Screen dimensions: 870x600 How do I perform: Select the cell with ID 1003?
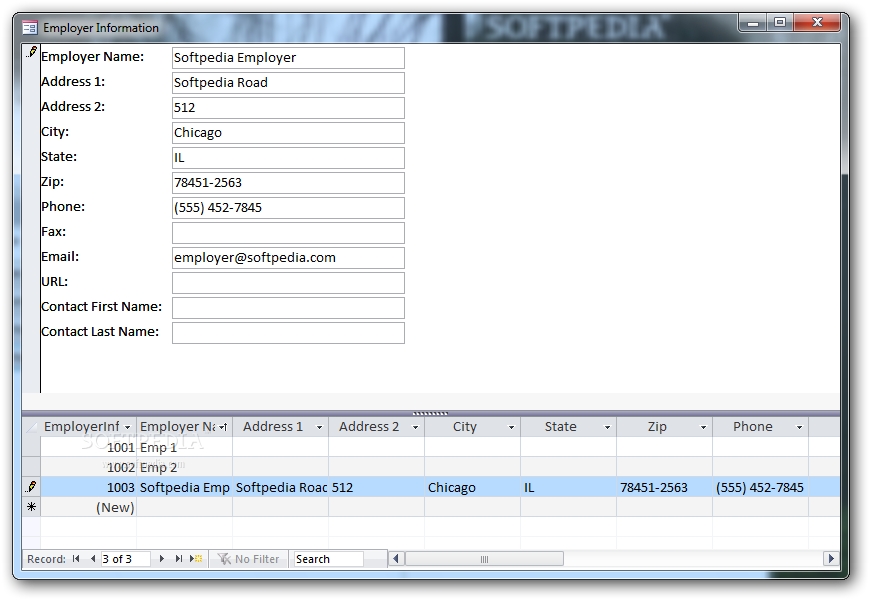[88, 487]
